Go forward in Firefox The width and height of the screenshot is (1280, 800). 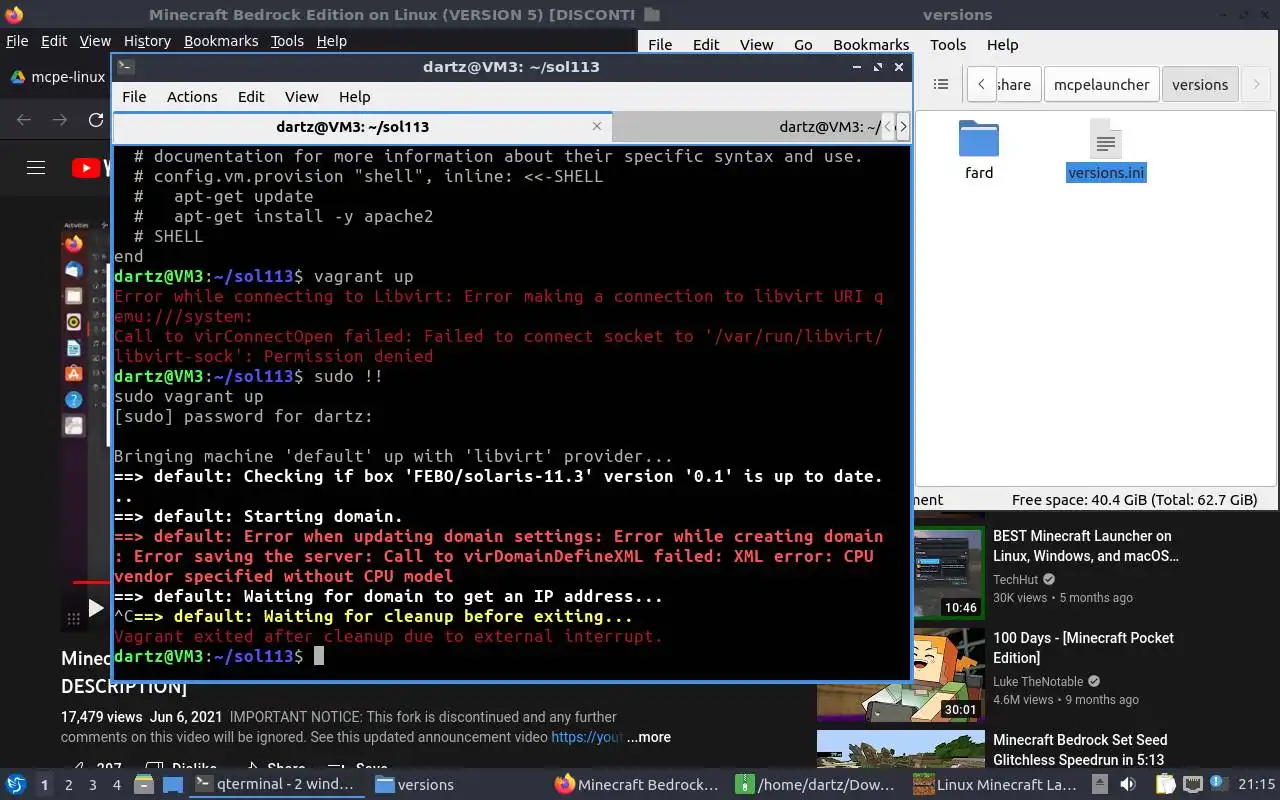(60, 120)
